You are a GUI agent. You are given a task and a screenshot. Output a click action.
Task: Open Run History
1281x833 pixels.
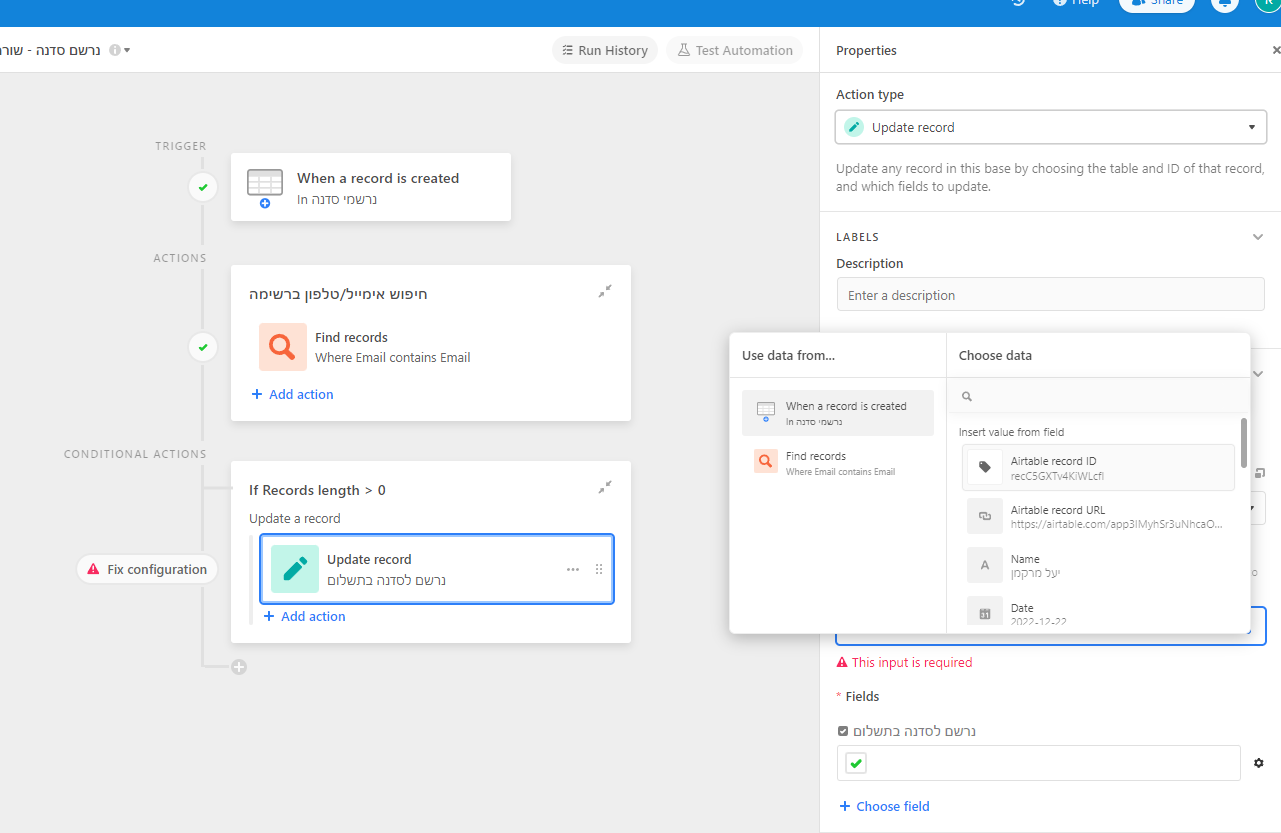point(605,50)
